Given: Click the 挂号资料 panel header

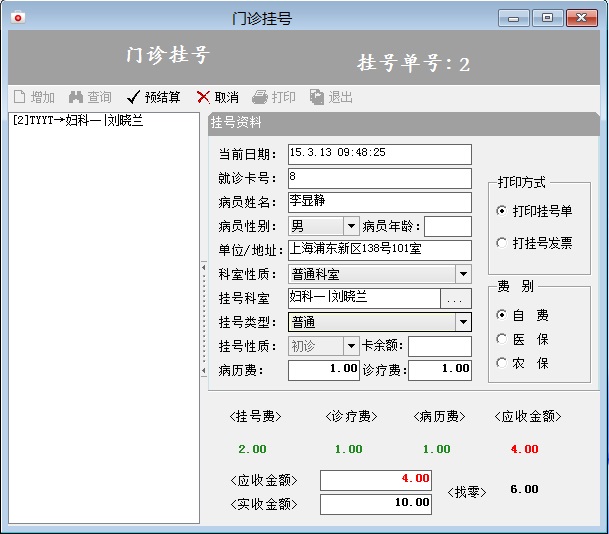Looking at the screenshot, I should click(x=404, y=123).
